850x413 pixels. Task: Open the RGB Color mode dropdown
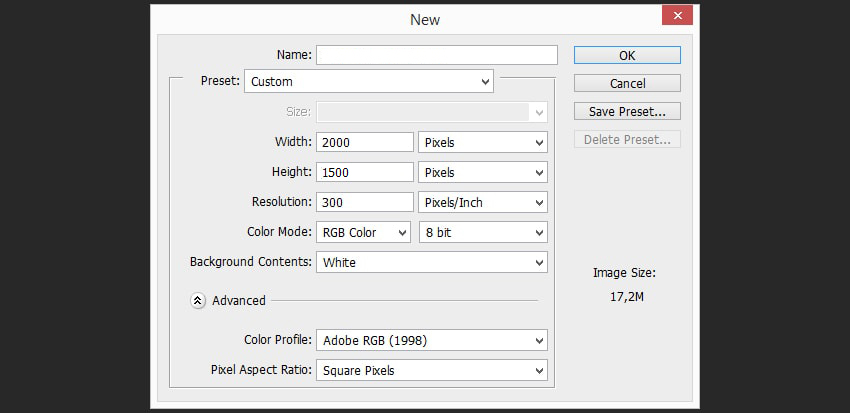tap(363, 232)
